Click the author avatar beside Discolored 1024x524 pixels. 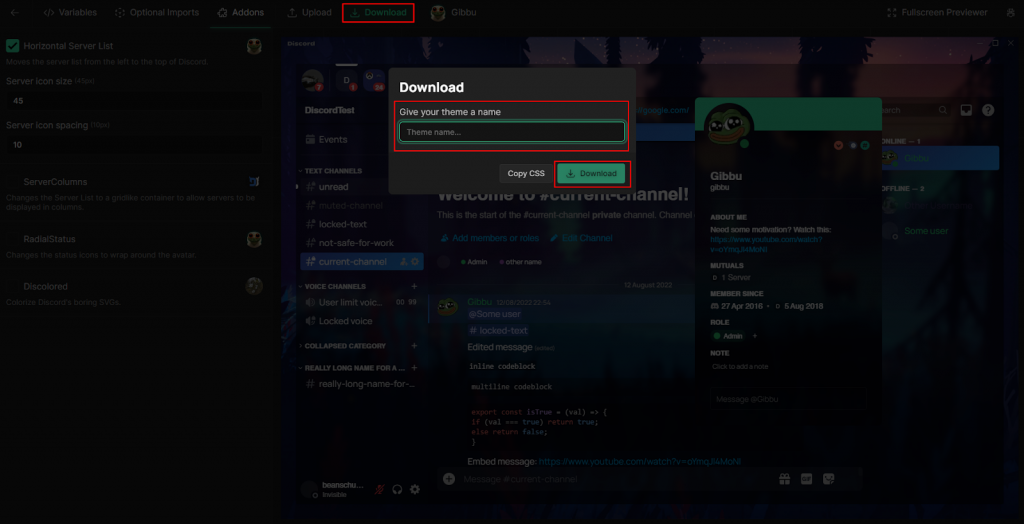(x=255, y=286)
